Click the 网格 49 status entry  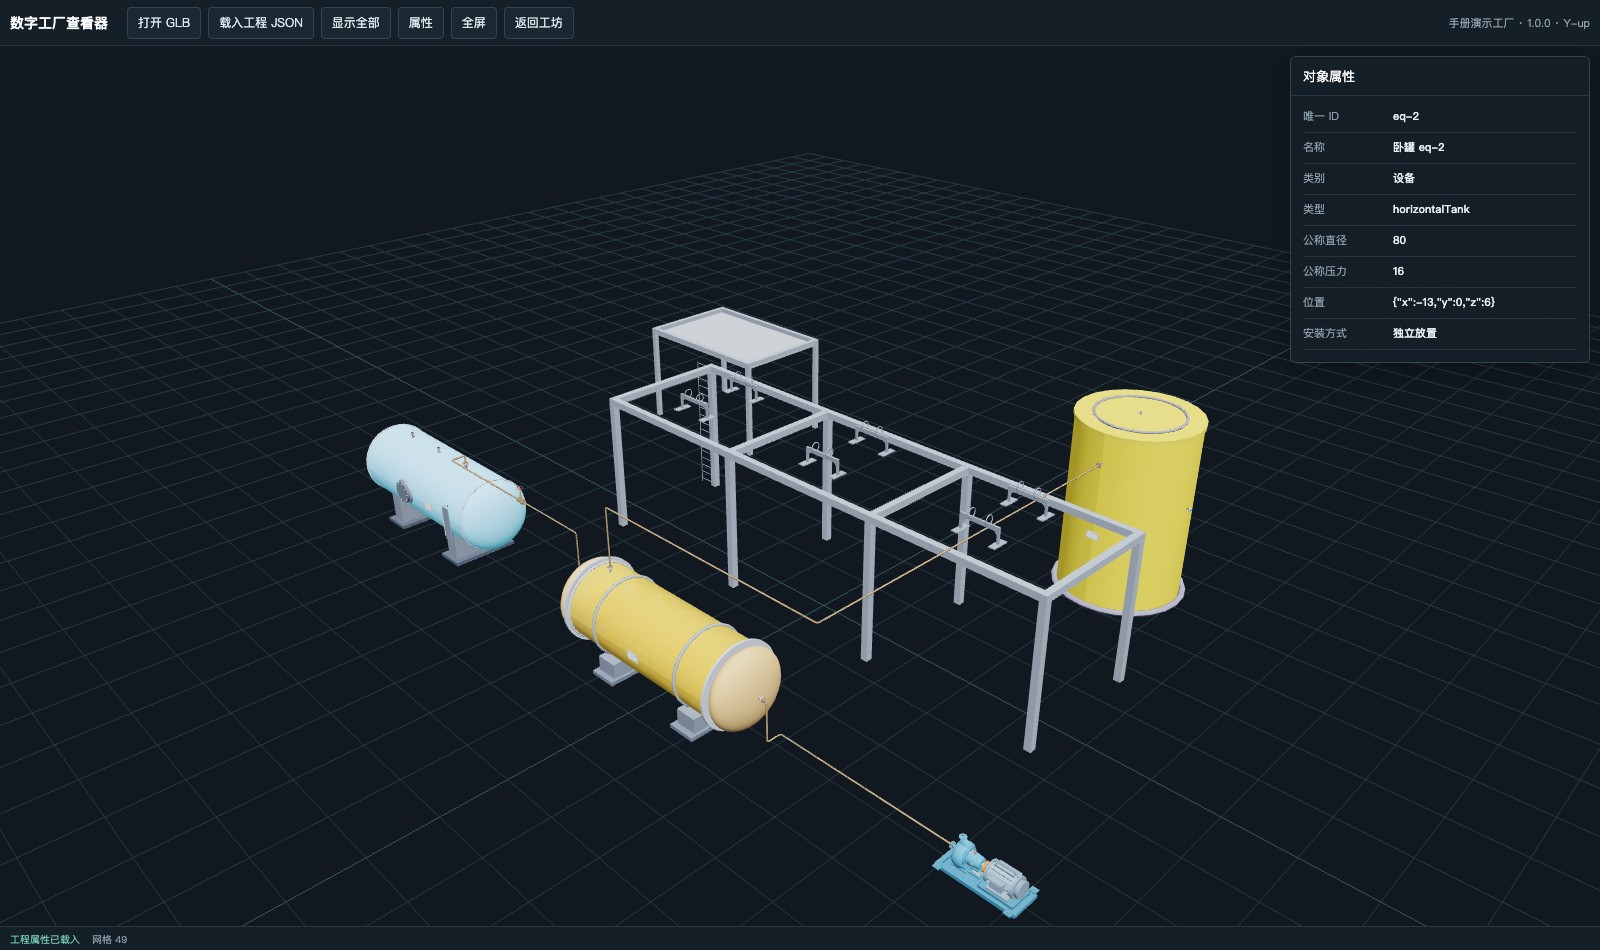[x=110, y=940]
